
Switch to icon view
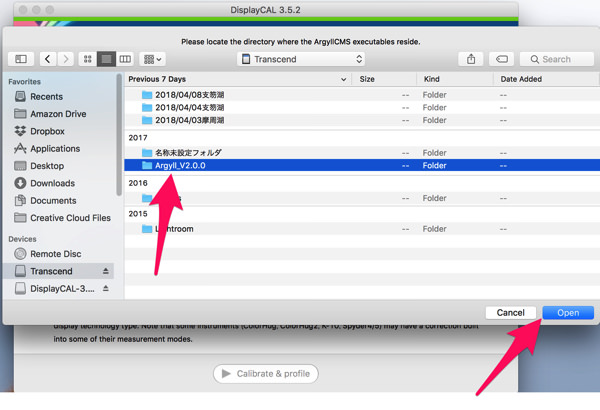(88, 60)
